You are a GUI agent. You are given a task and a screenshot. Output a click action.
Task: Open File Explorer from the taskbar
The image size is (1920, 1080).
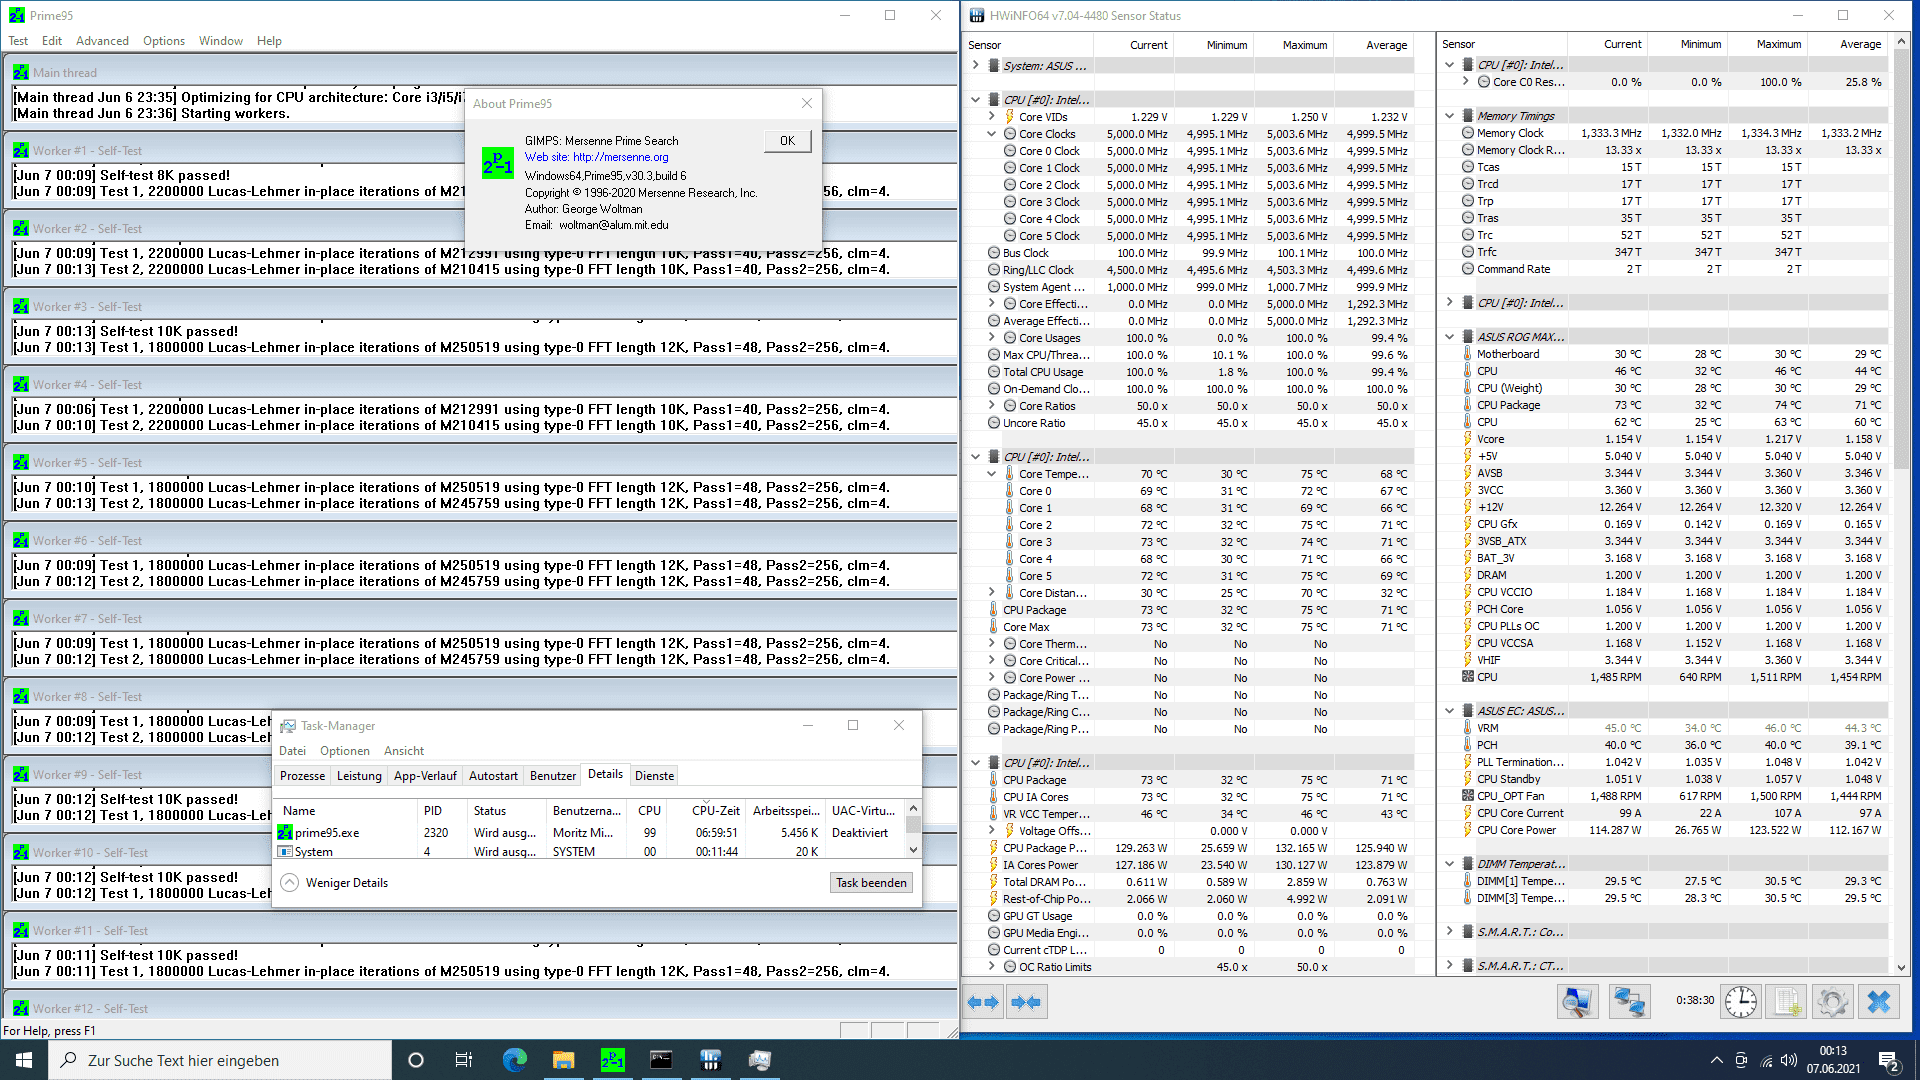(x=563, y=1060)
